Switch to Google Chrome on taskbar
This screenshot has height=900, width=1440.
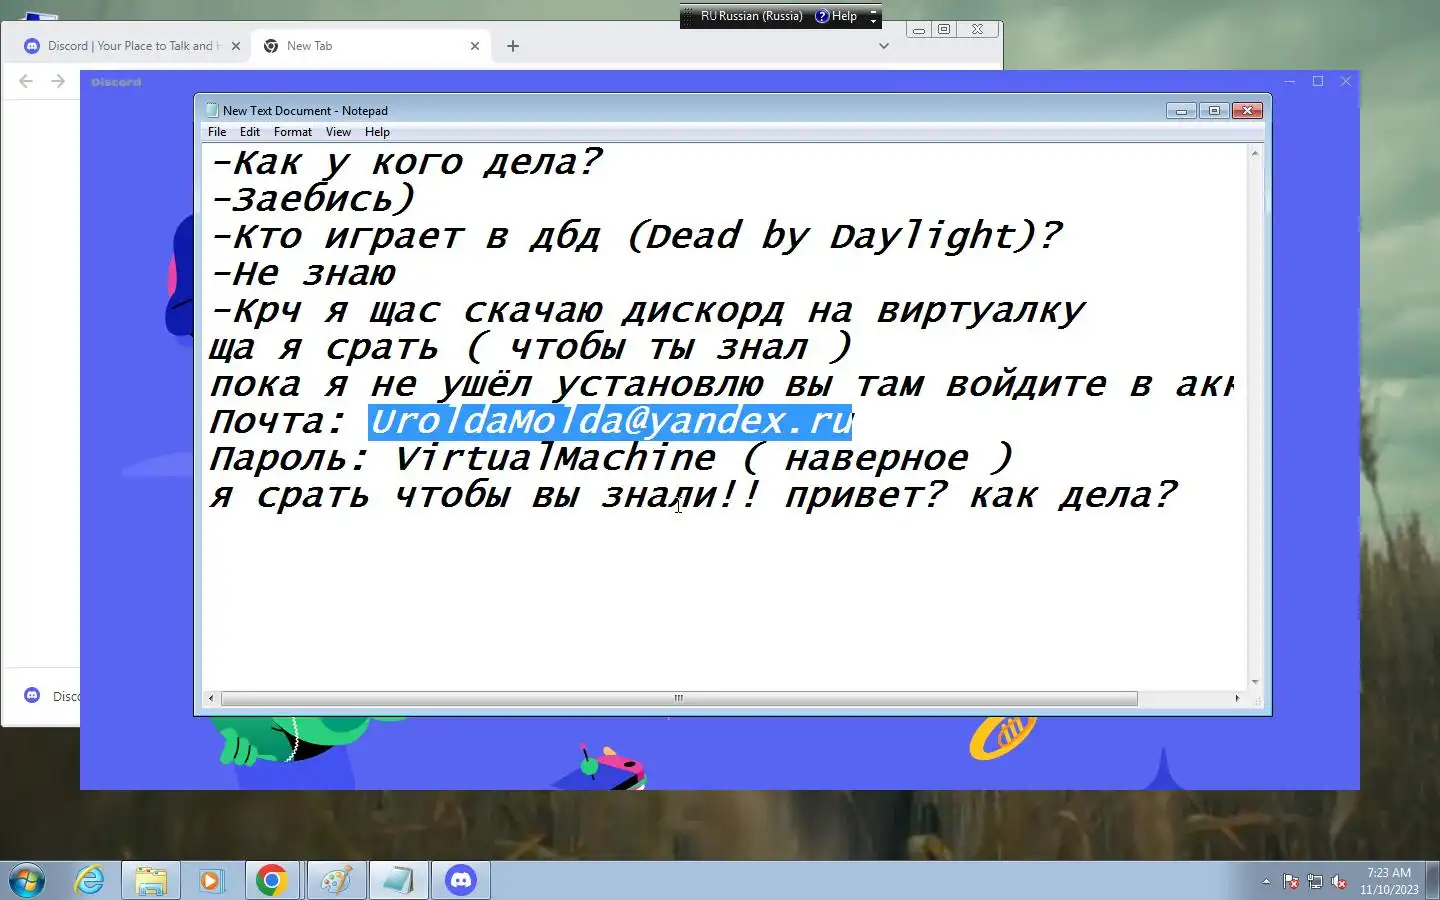[x=272, y=881]
